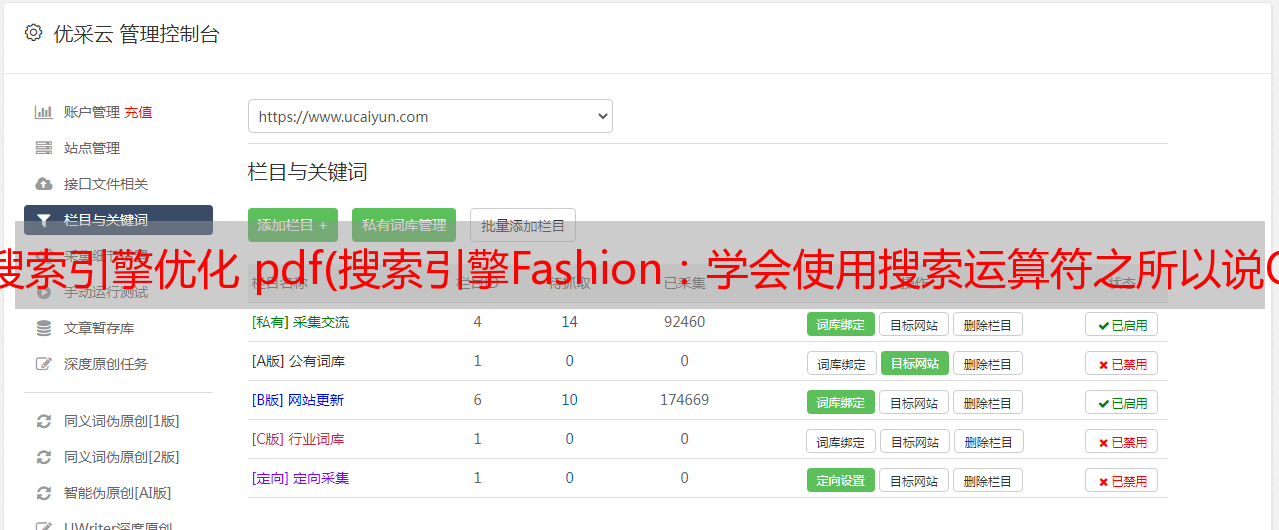Click 目标网站 for 采集交流 row
1279x530 pixels.
point(914,324)
